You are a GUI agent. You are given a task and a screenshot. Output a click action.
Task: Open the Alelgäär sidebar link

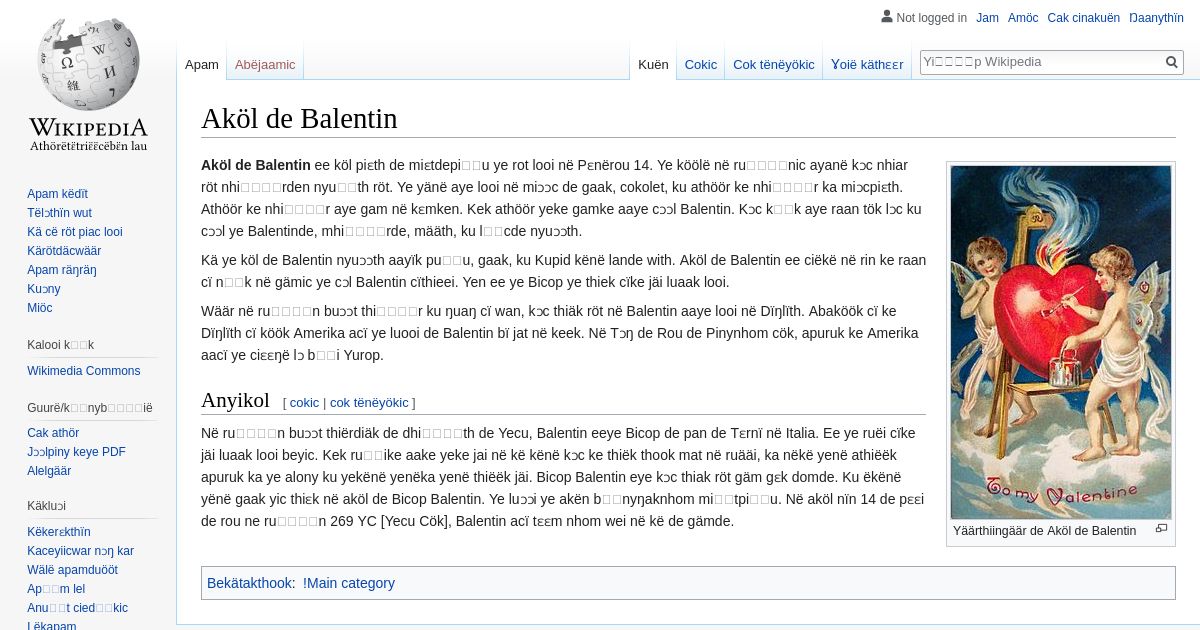[x=49, y=471]
